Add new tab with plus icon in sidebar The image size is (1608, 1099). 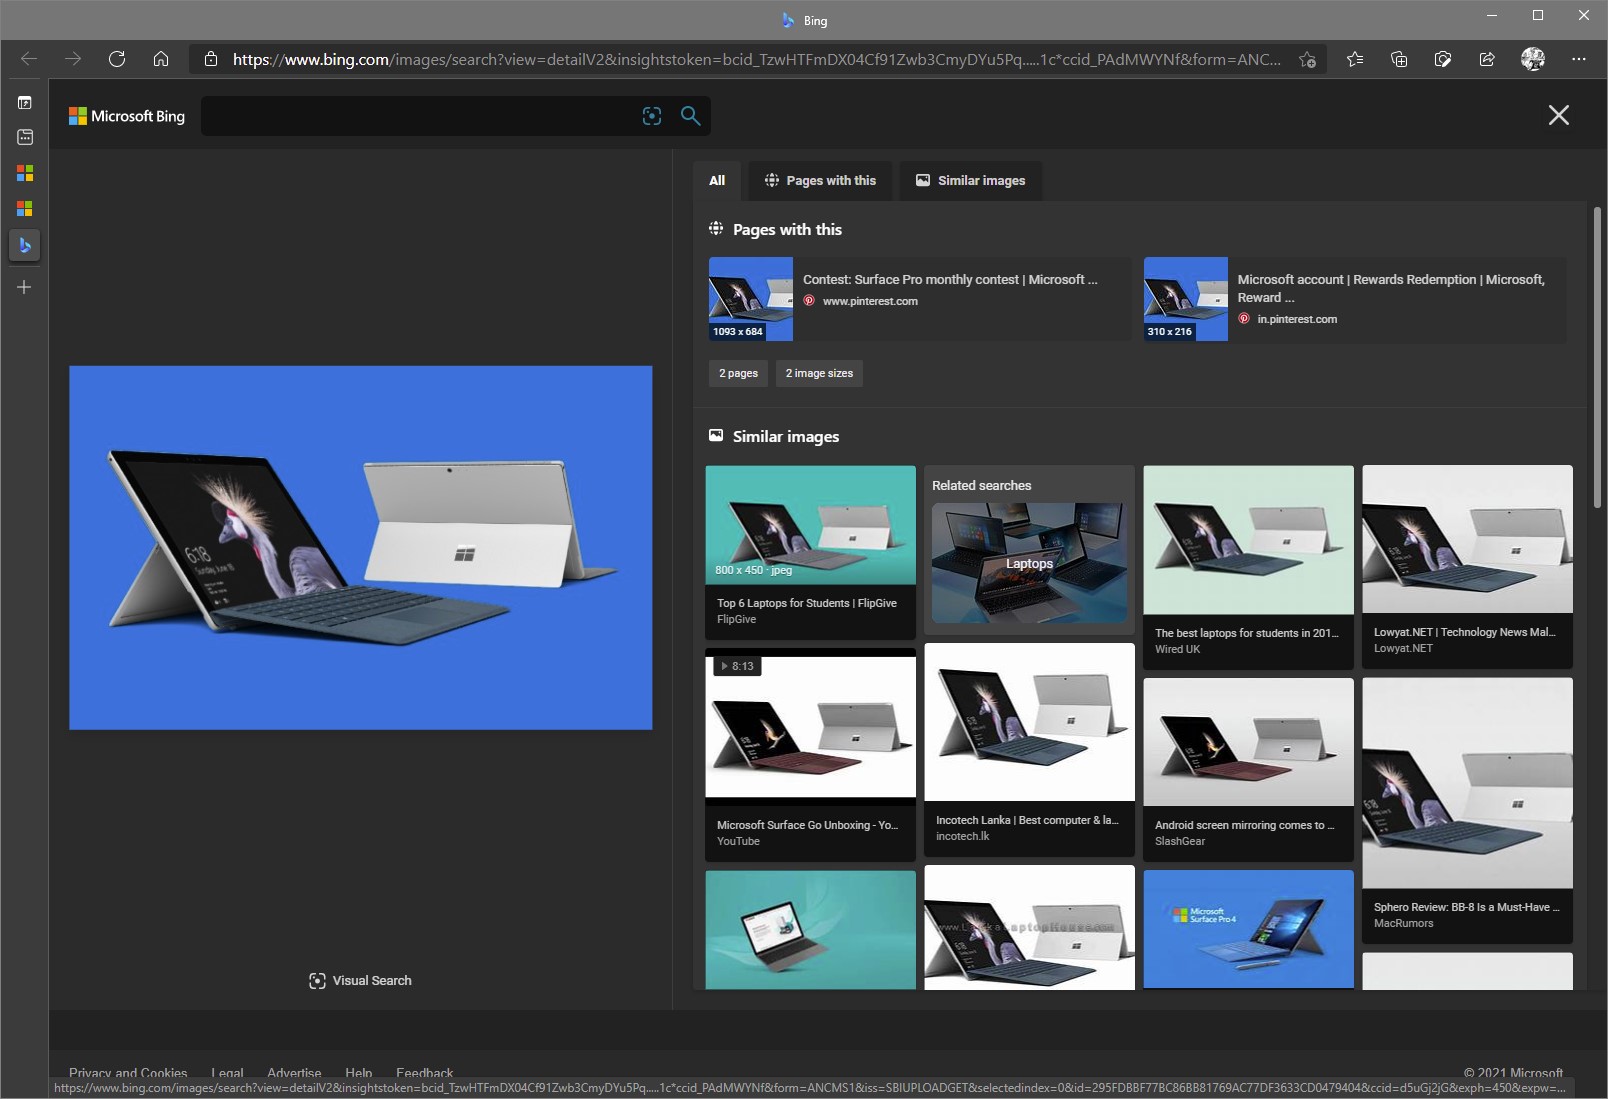[x=25, y=287]
